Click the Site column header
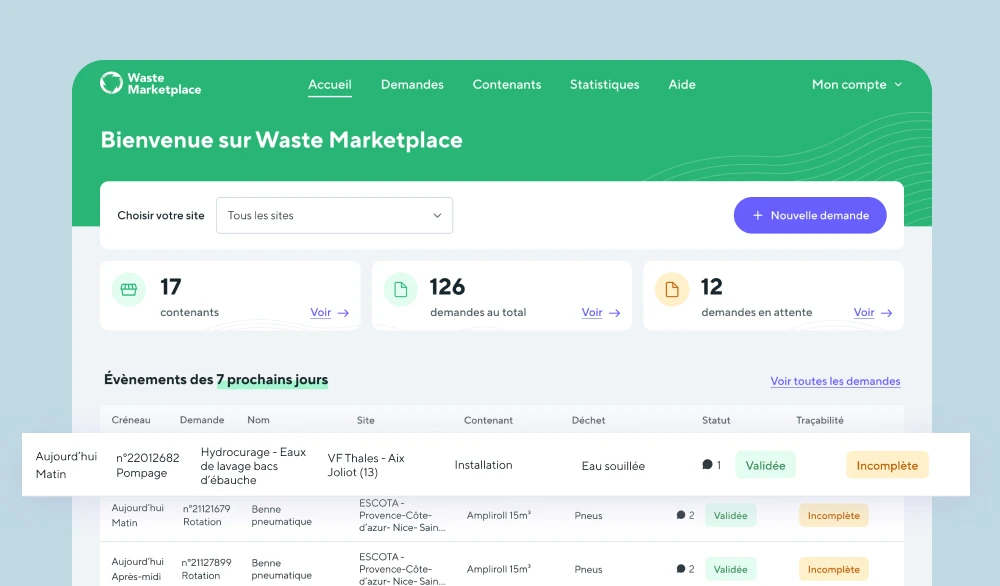This screenshot has width=1000, height=586. (365, 420)
